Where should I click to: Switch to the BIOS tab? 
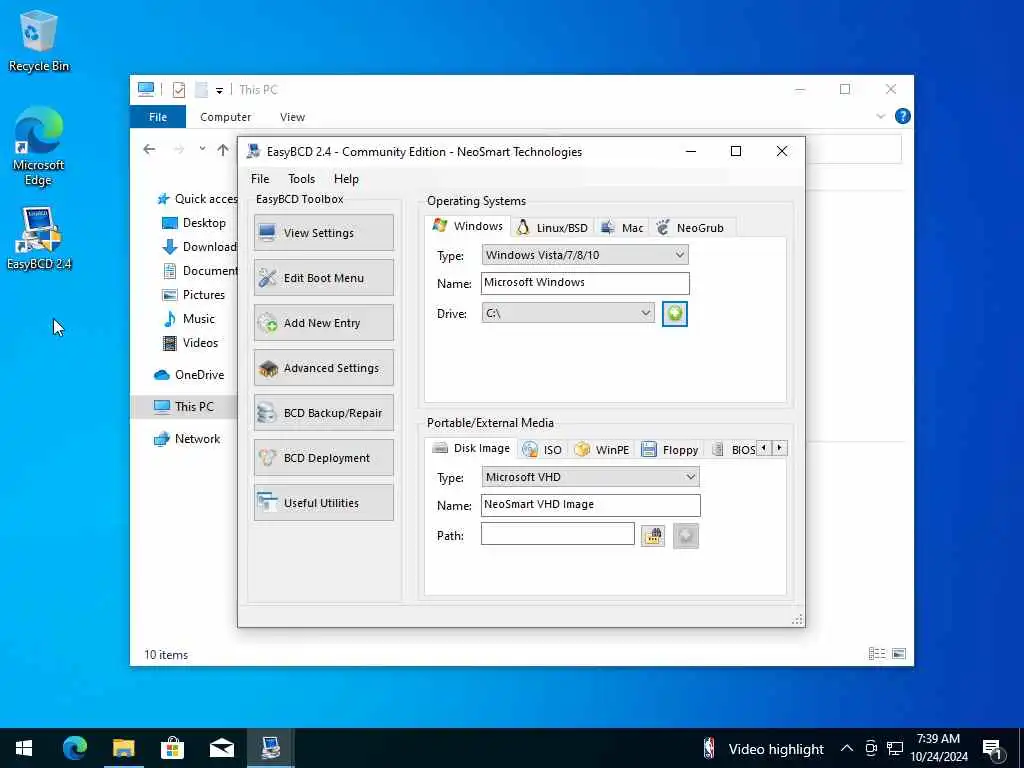(x=733, y=449)
